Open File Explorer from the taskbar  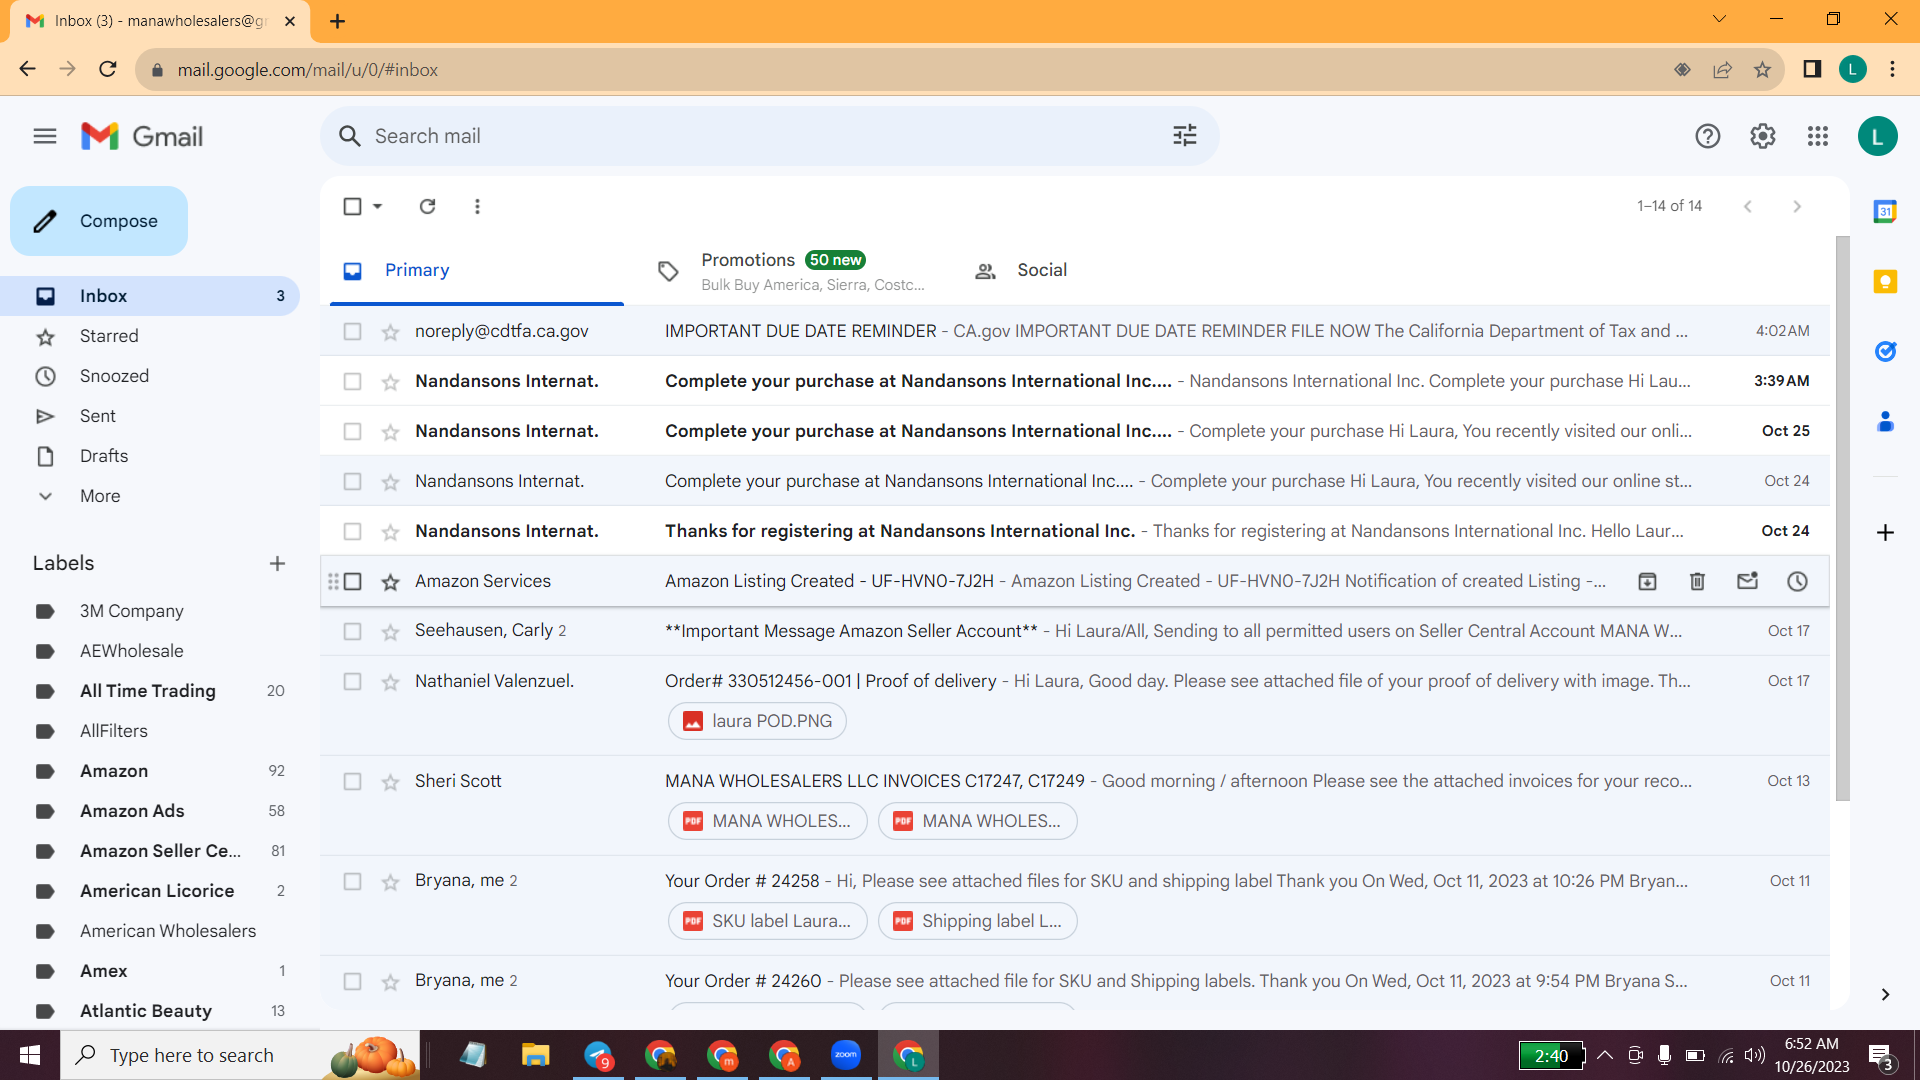(535, 1055)
